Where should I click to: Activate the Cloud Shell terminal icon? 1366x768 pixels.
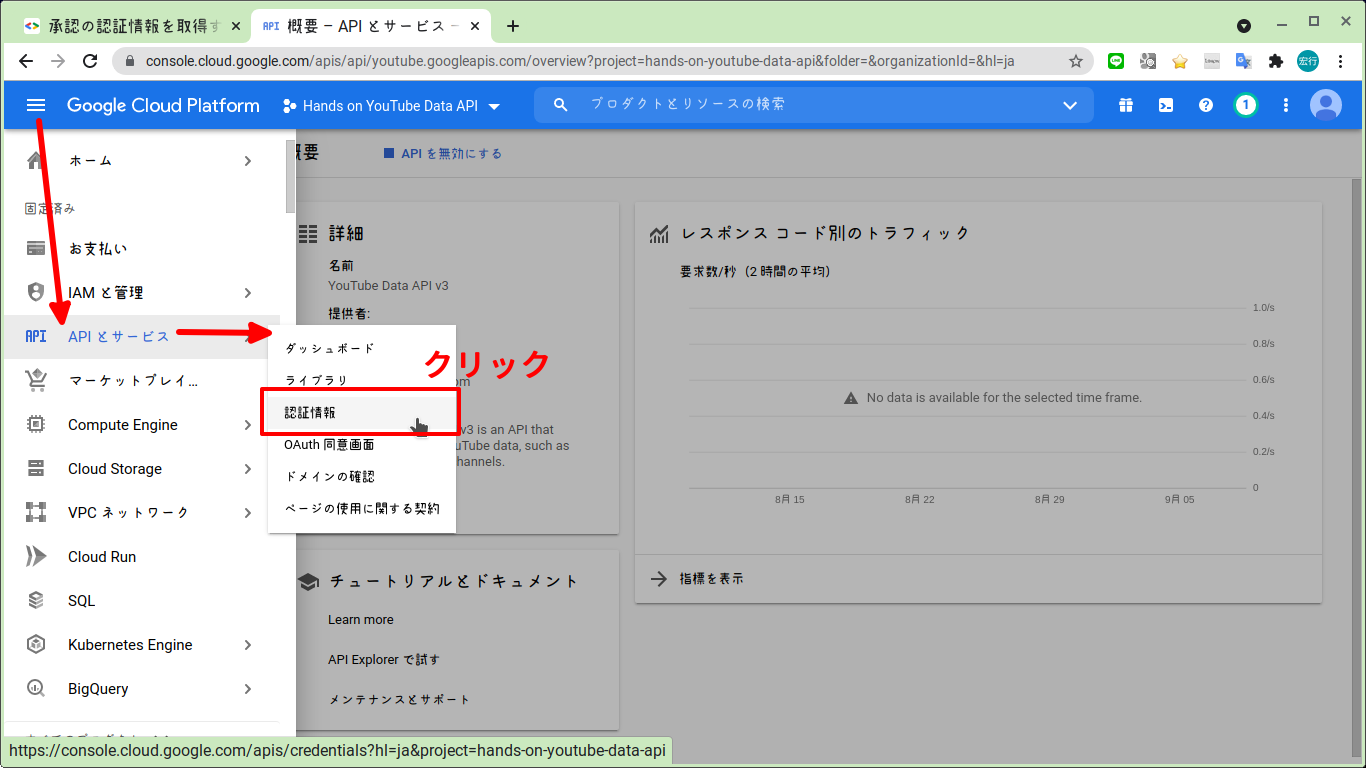pyautogui.click(x=1165, y=104)
